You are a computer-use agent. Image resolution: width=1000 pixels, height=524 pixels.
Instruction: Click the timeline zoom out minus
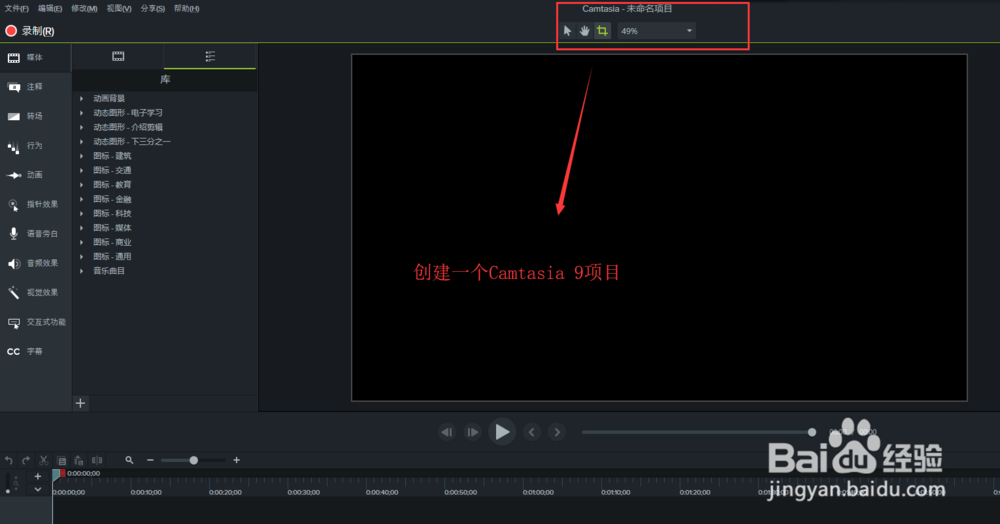click(151, 460)
